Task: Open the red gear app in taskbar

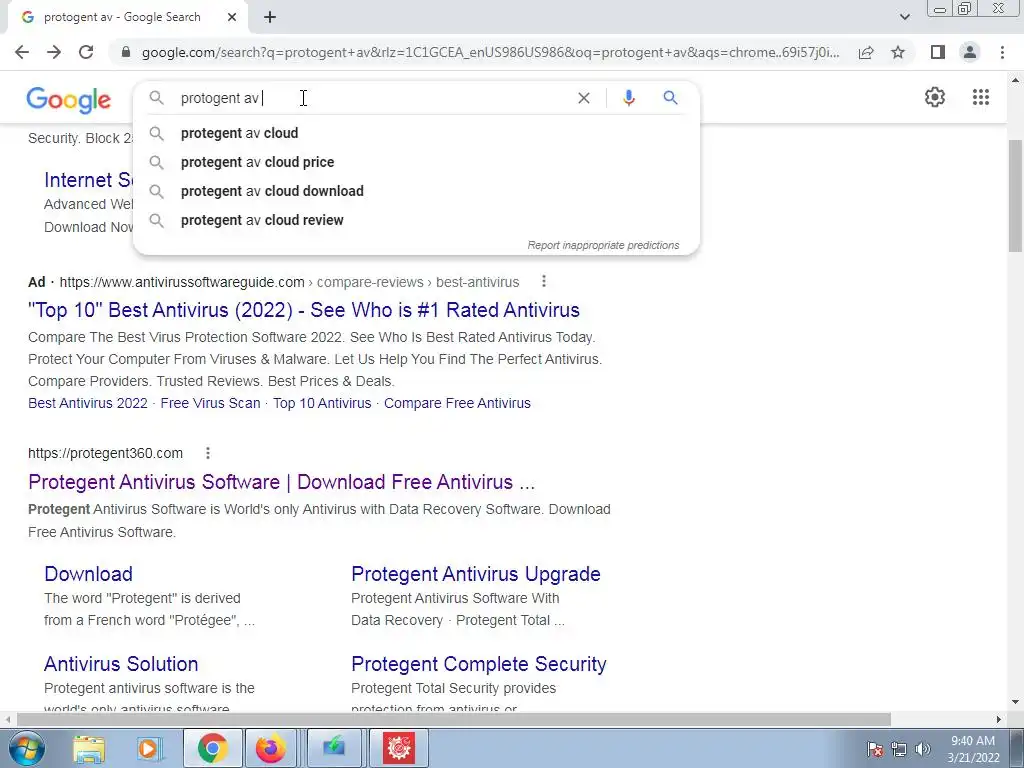Action: click(x=398, y=748)
